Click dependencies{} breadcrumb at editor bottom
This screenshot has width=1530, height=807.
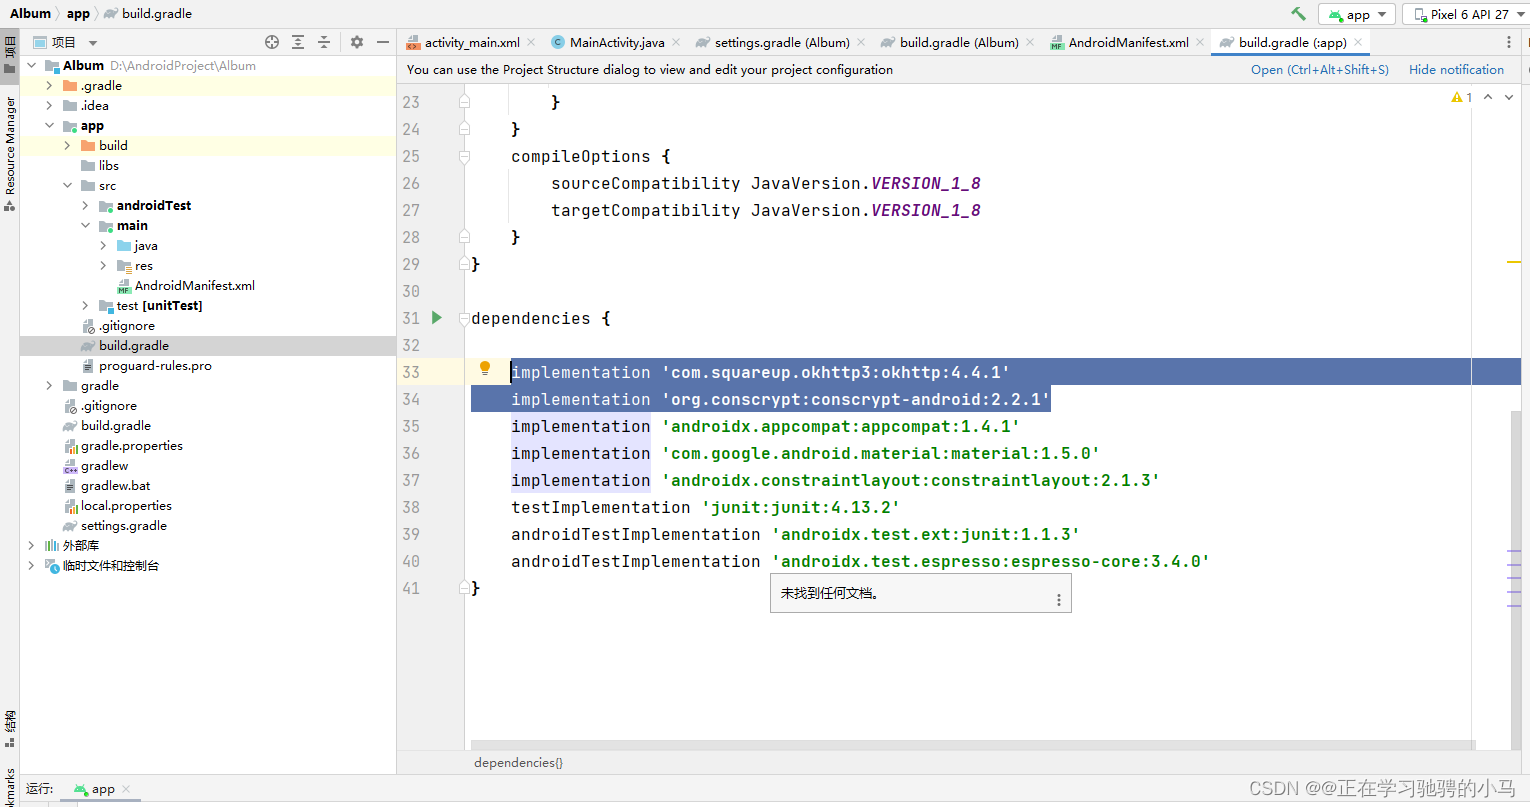coord(518,763)
